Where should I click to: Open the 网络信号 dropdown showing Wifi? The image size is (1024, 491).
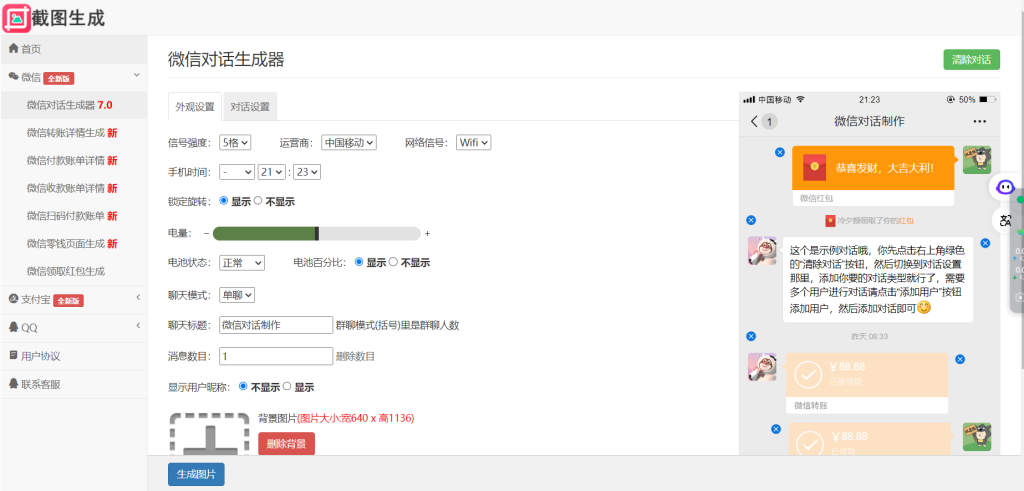473,142
